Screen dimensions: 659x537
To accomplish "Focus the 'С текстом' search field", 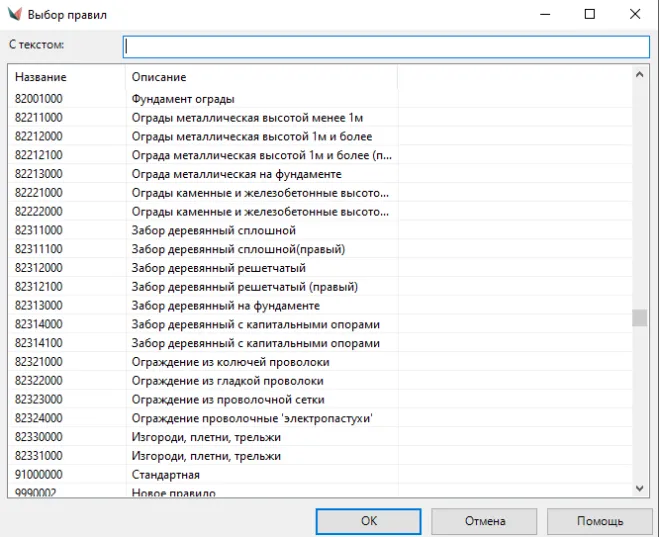I will coord(386,47).
